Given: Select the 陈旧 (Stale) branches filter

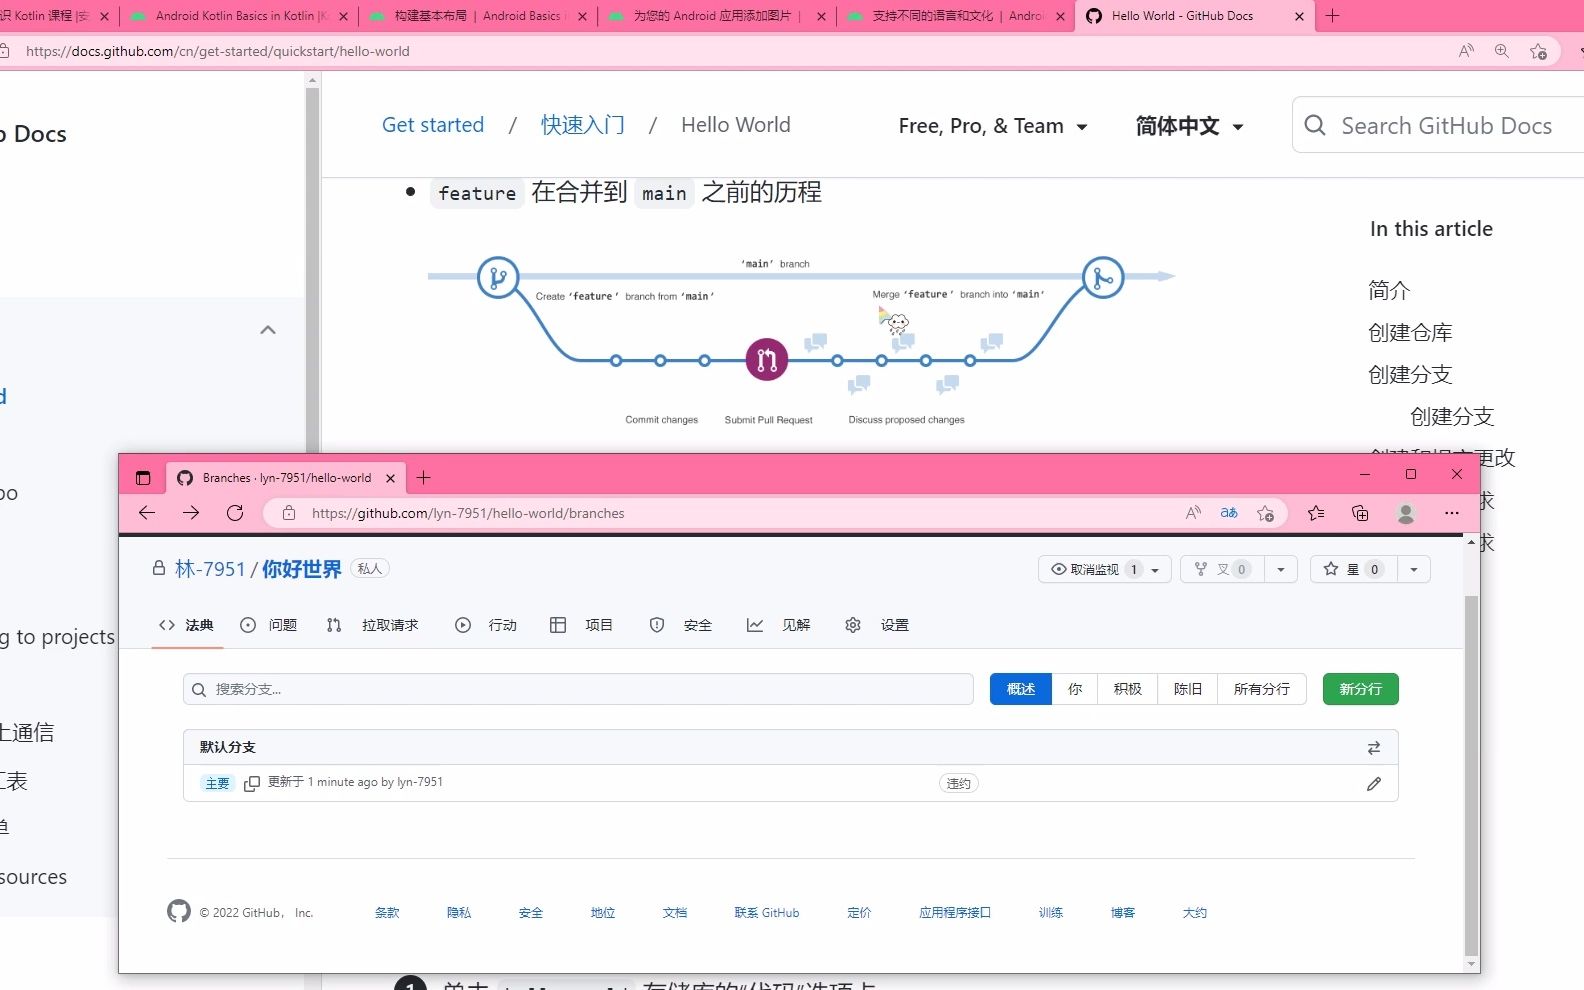Looking at the screenshot, I should [1188, 689].
